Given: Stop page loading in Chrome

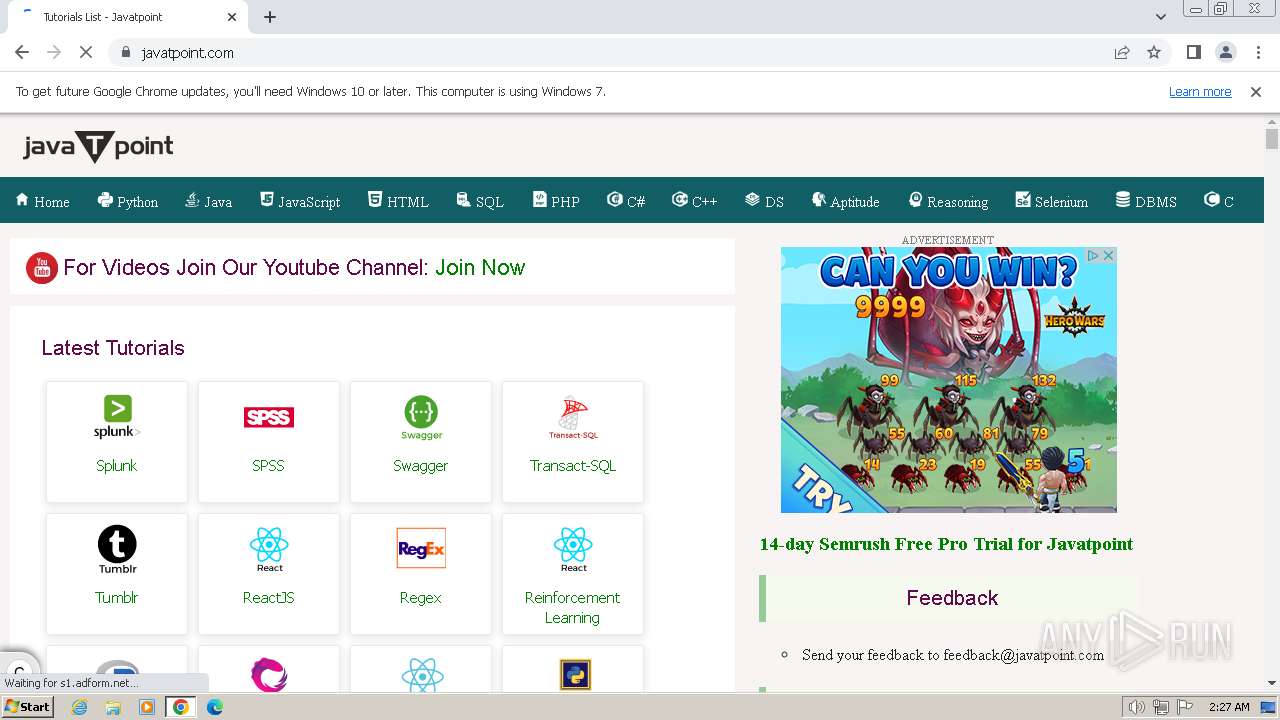Looking at the screenshot, I should coord(86,52).
